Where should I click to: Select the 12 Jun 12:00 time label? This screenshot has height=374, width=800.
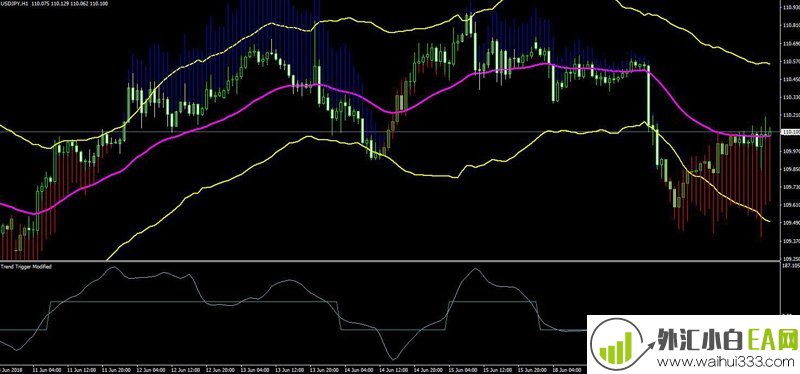pyautogui.click(x=185, y=369)
